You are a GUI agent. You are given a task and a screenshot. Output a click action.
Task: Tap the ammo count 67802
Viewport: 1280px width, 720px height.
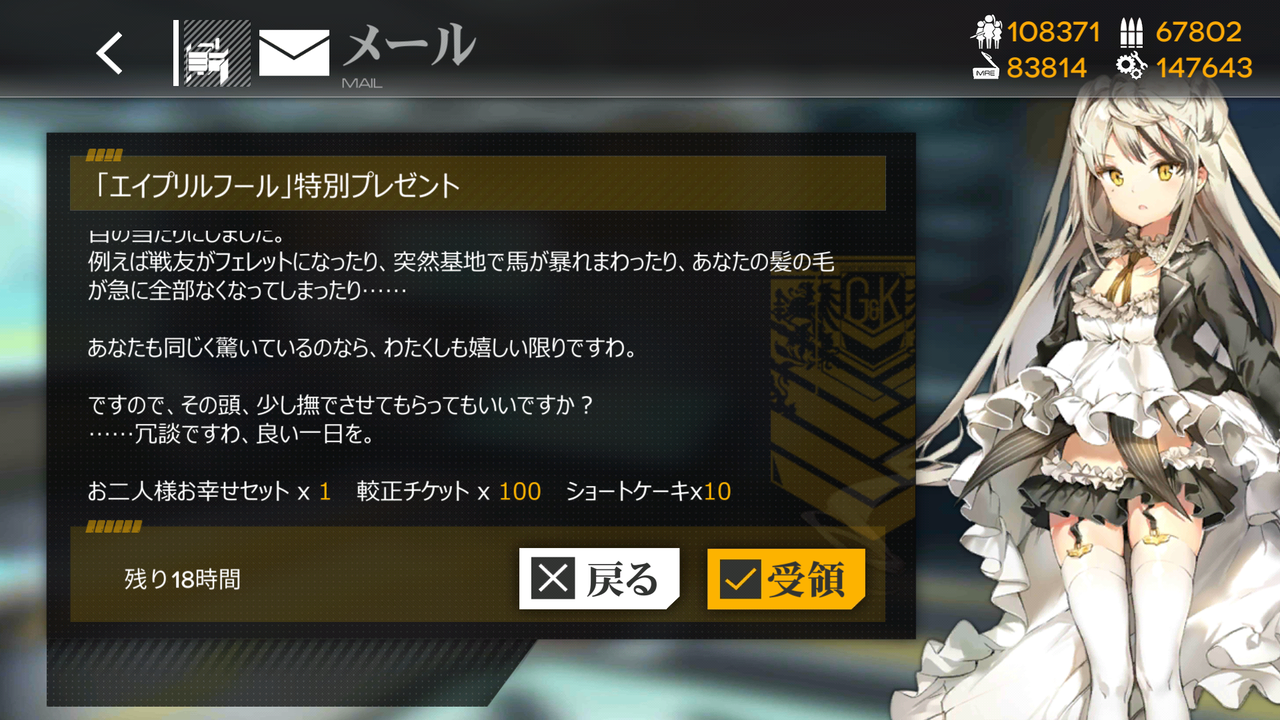click(1198, 33)
